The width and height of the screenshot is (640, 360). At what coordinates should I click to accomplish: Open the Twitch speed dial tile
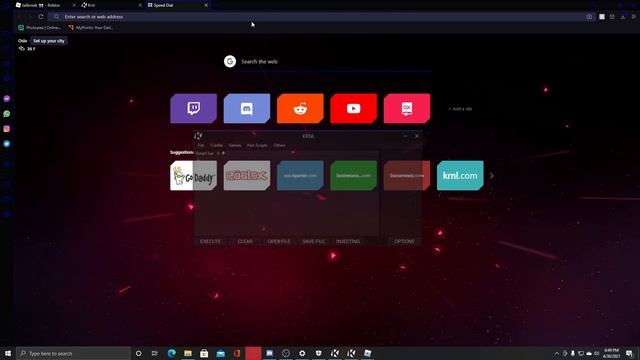193,108
